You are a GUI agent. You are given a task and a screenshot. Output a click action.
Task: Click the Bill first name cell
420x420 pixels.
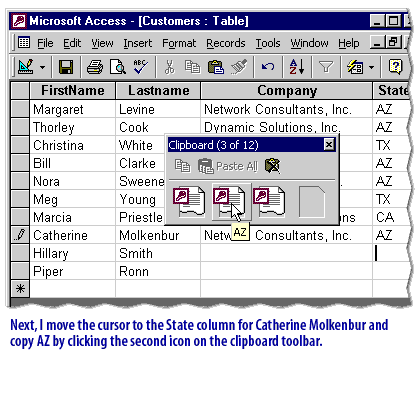pos(73,163)
